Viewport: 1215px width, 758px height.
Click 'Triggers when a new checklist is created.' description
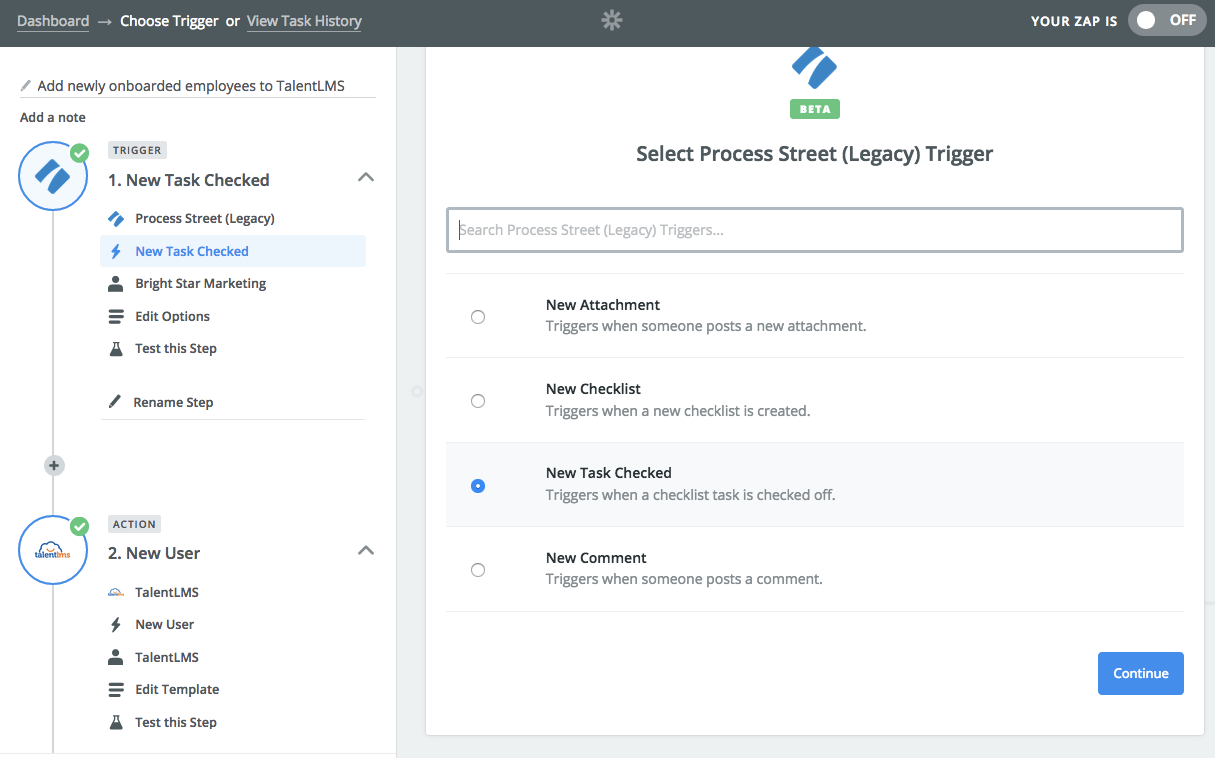pos(678,411)
